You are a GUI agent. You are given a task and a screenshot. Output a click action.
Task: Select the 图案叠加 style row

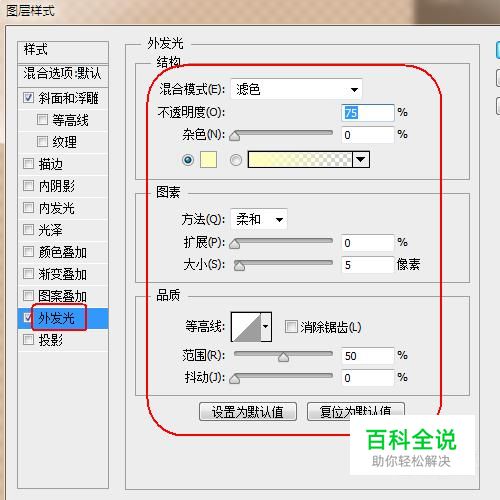pyautogui.click(x=63, y=296)
